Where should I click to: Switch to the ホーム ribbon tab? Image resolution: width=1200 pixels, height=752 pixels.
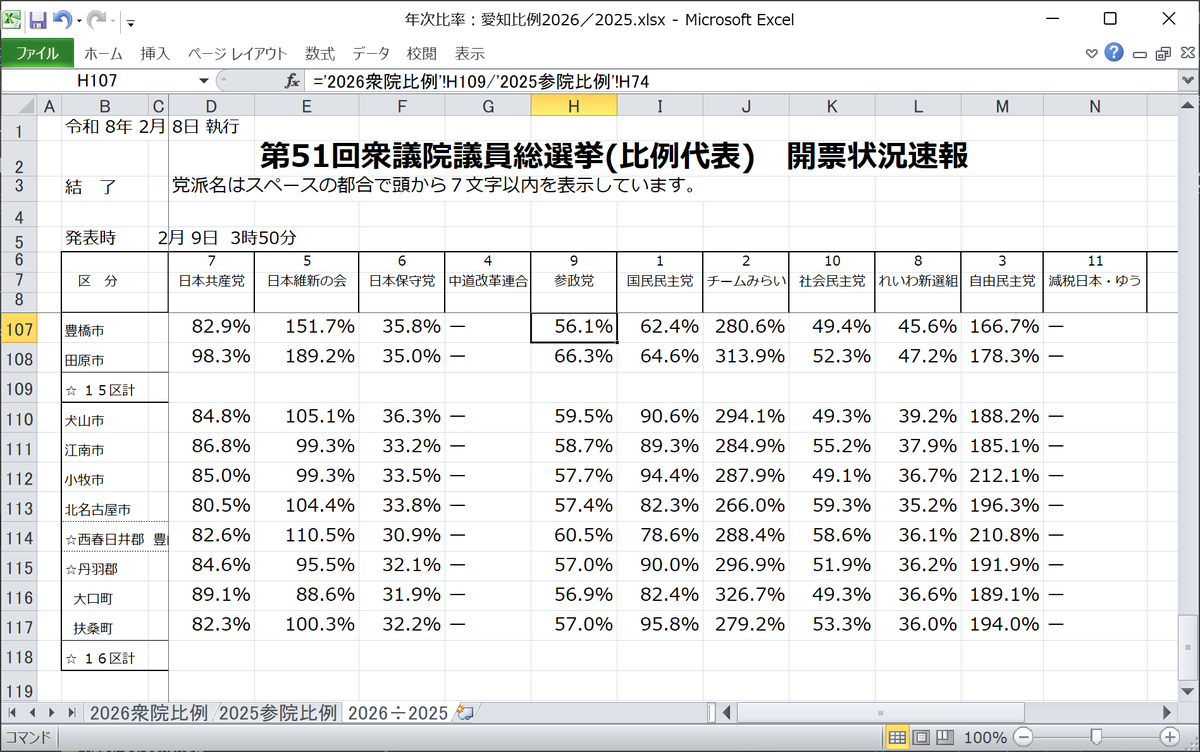click(x=103, y=53)
